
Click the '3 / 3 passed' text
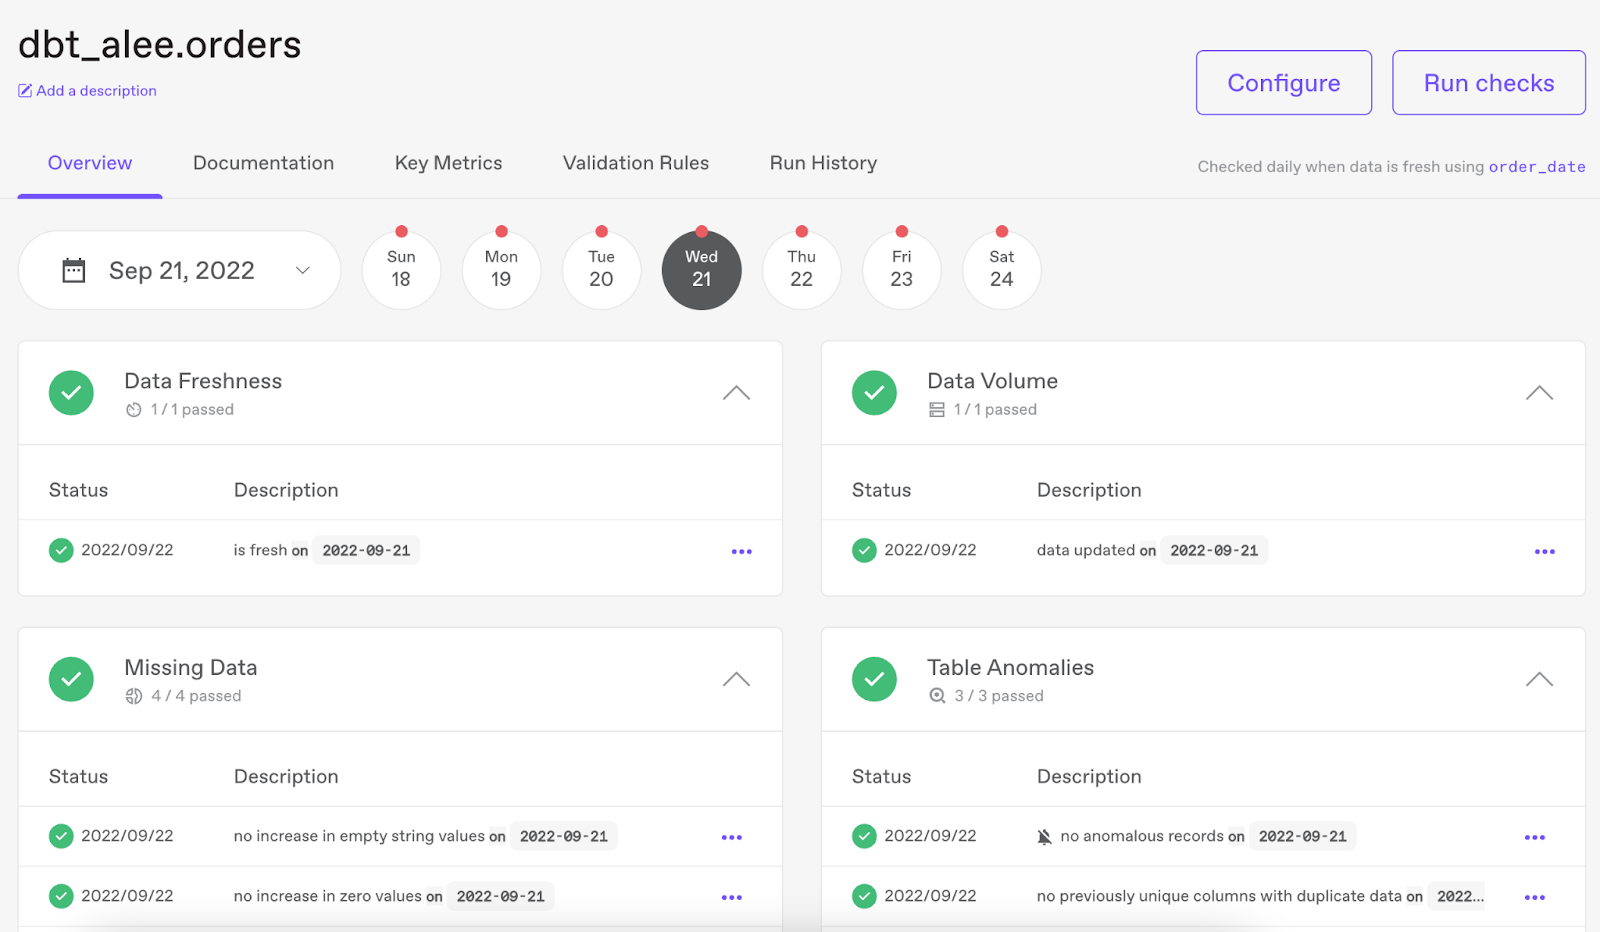click(999, 696)
